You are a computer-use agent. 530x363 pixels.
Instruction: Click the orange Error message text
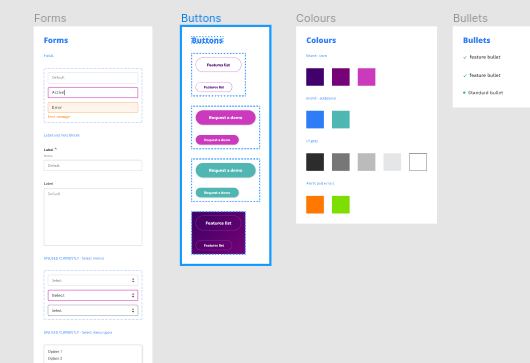pyautogui.click(x=59, y=117)
